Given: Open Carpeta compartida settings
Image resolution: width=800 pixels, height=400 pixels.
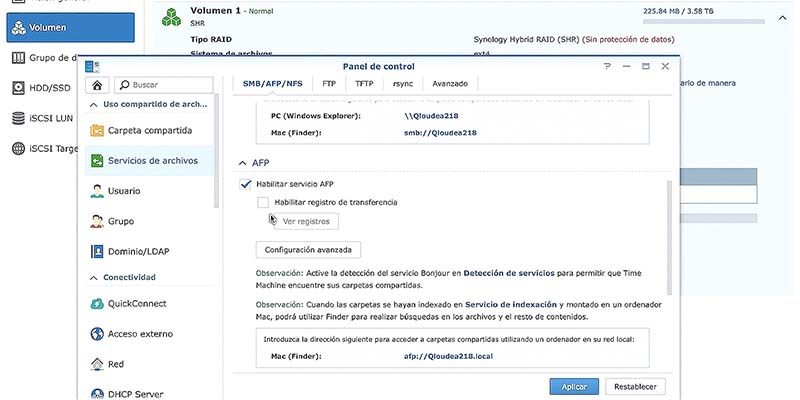Looking at the screenshot, I should pyautogui.click(x=149, y=131).
